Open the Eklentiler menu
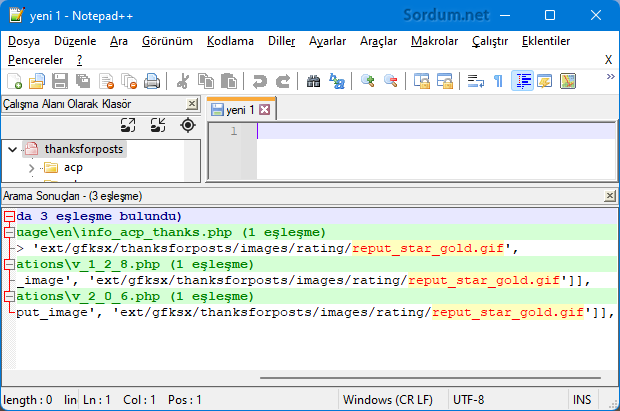The width and height of the screenshot is (620, 411). click(x=546, y=41)
